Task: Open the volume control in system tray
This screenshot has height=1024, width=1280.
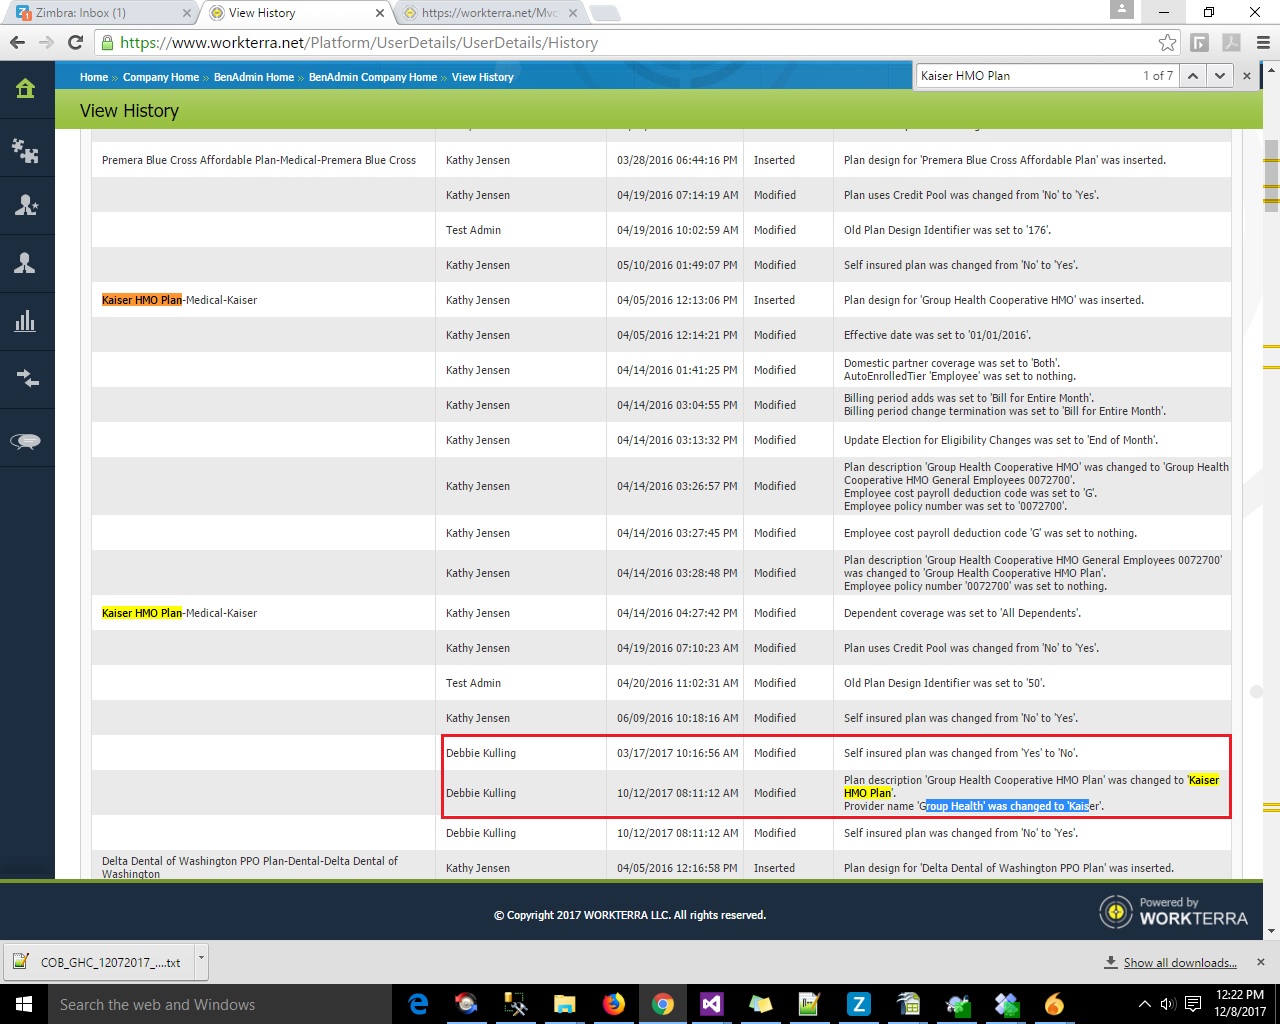Action: click(x=1167, y=1004)
